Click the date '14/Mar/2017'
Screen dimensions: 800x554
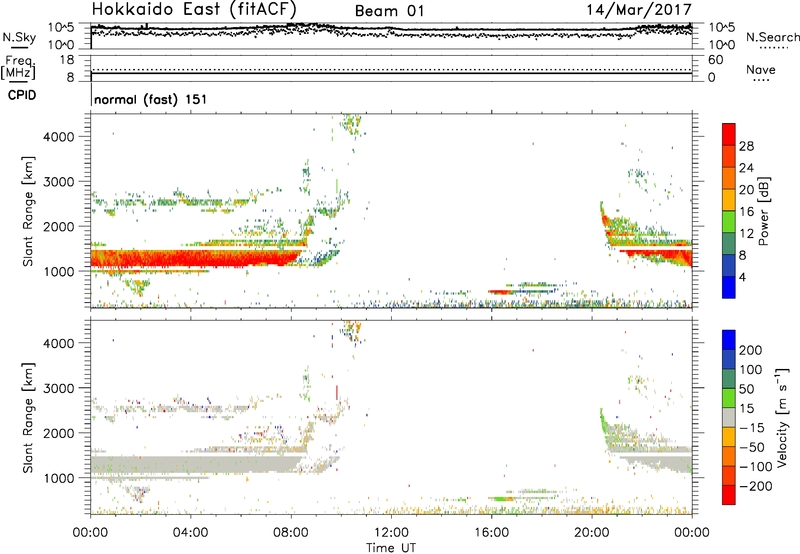pos(639,10)
